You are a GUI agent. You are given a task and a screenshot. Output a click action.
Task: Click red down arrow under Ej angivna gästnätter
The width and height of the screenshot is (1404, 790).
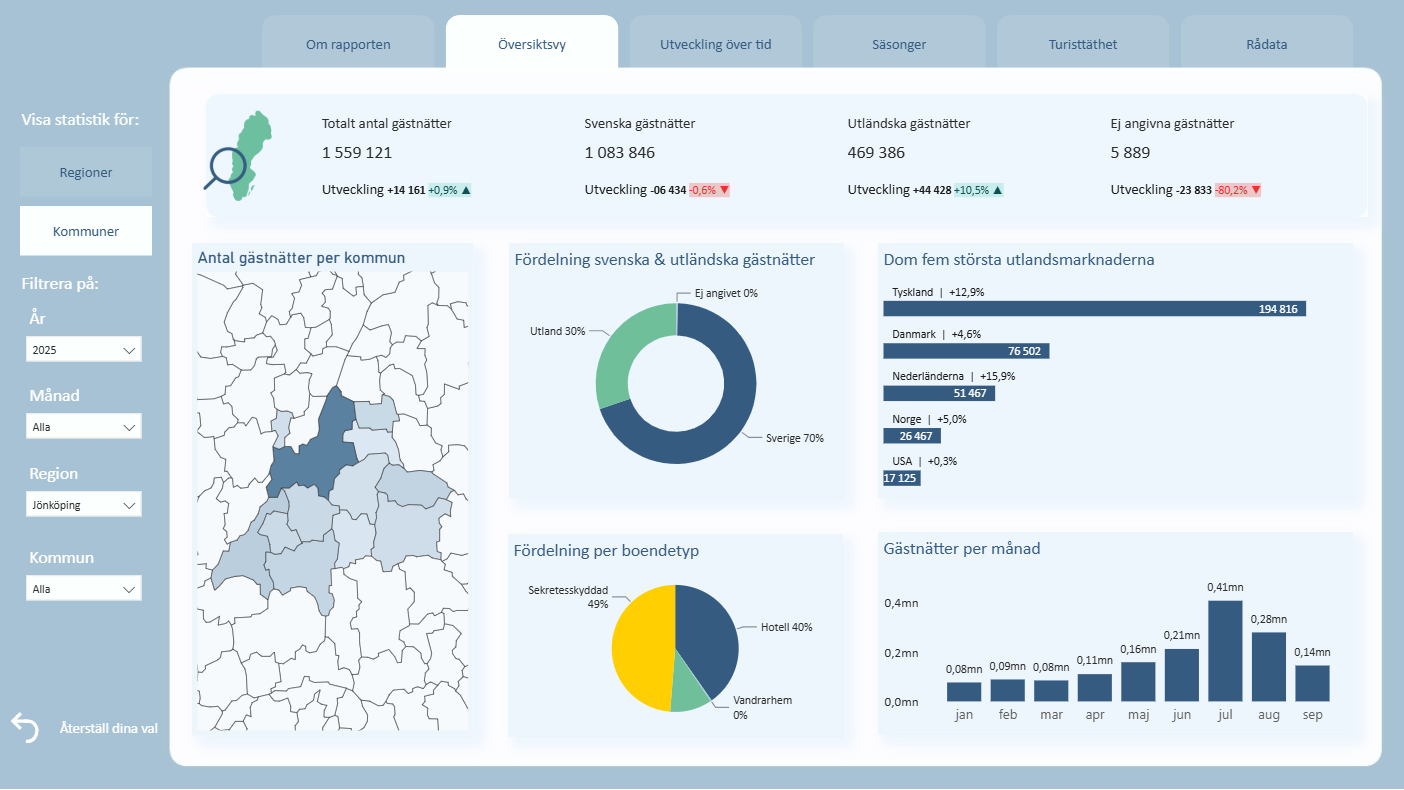pos(1255,190)
